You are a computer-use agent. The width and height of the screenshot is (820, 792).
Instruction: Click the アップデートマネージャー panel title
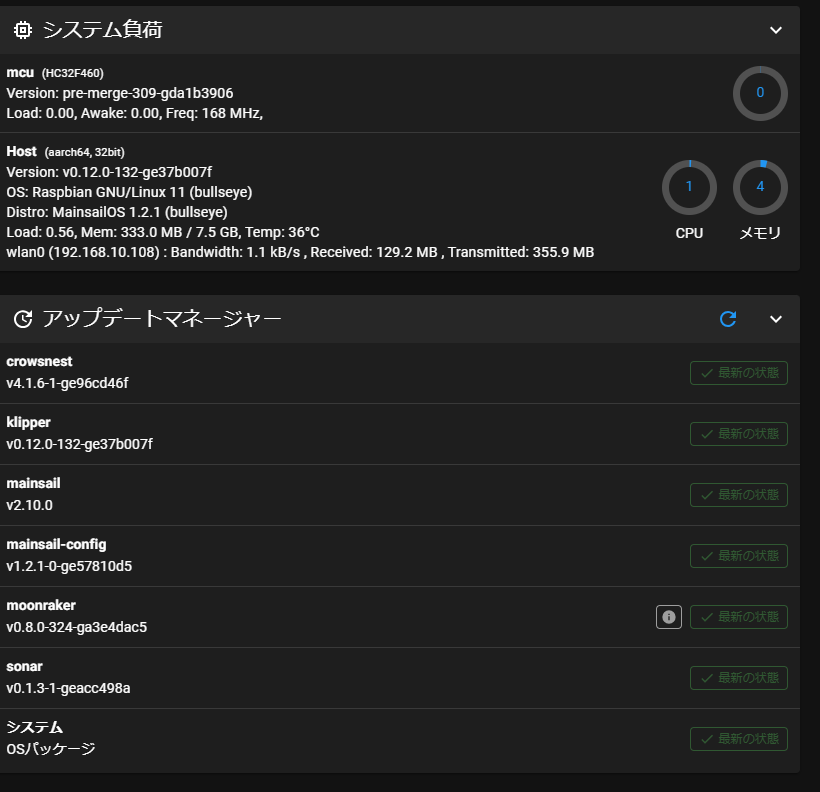tap(162, 319)
